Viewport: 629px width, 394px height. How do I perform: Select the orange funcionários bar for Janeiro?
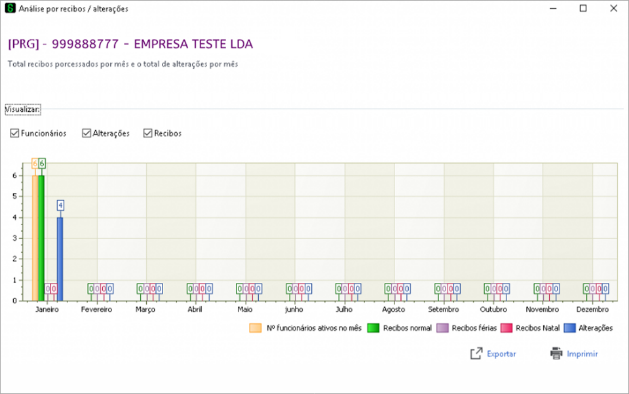pos(35,238)
